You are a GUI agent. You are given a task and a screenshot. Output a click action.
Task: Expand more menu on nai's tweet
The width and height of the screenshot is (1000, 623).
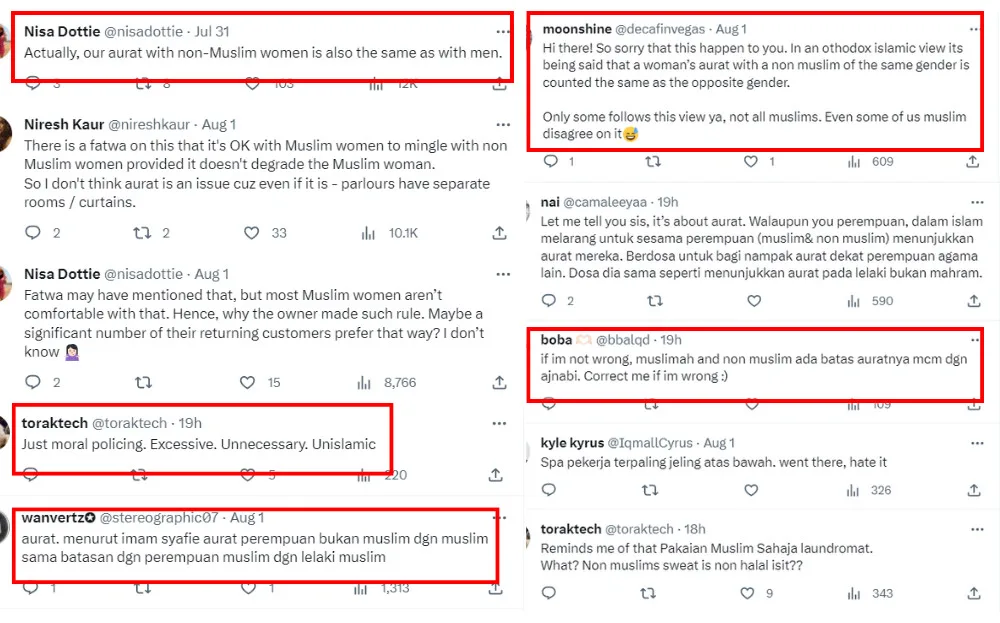pos(974,201)
